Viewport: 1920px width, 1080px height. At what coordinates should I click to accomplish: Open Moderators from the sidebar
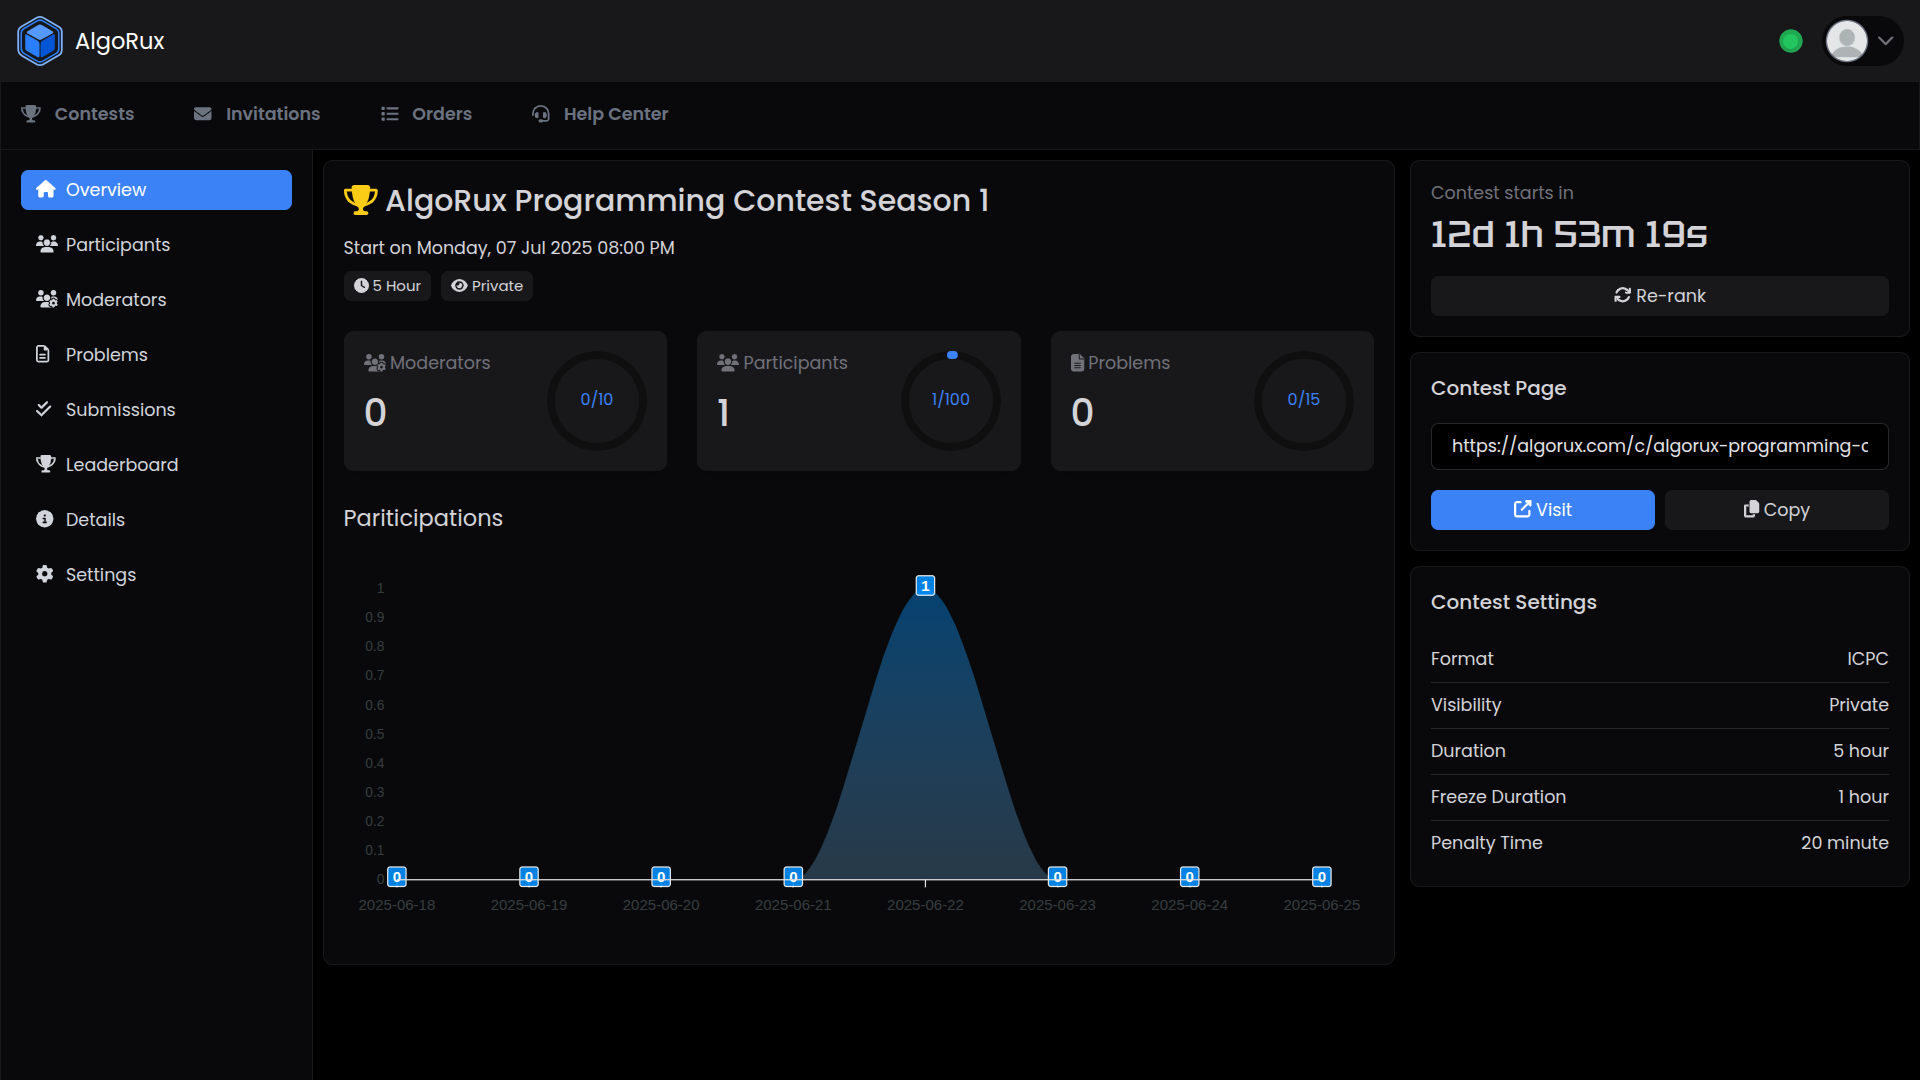[115, 300]
